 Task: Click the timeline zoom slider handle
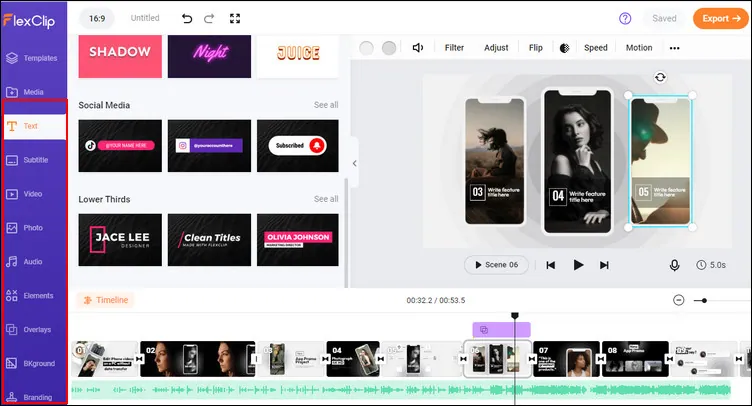pyautogui.click(x=704, y=301)
